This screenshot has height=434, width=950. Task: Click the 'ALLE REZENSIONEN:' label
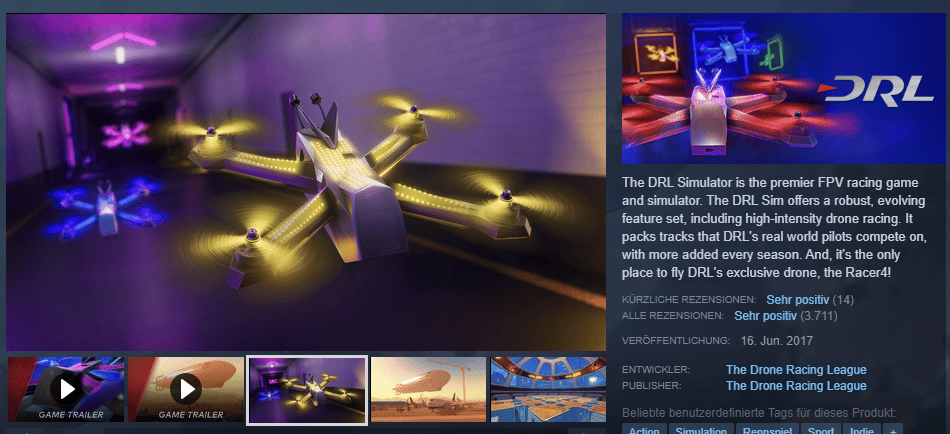click(673, 316)
